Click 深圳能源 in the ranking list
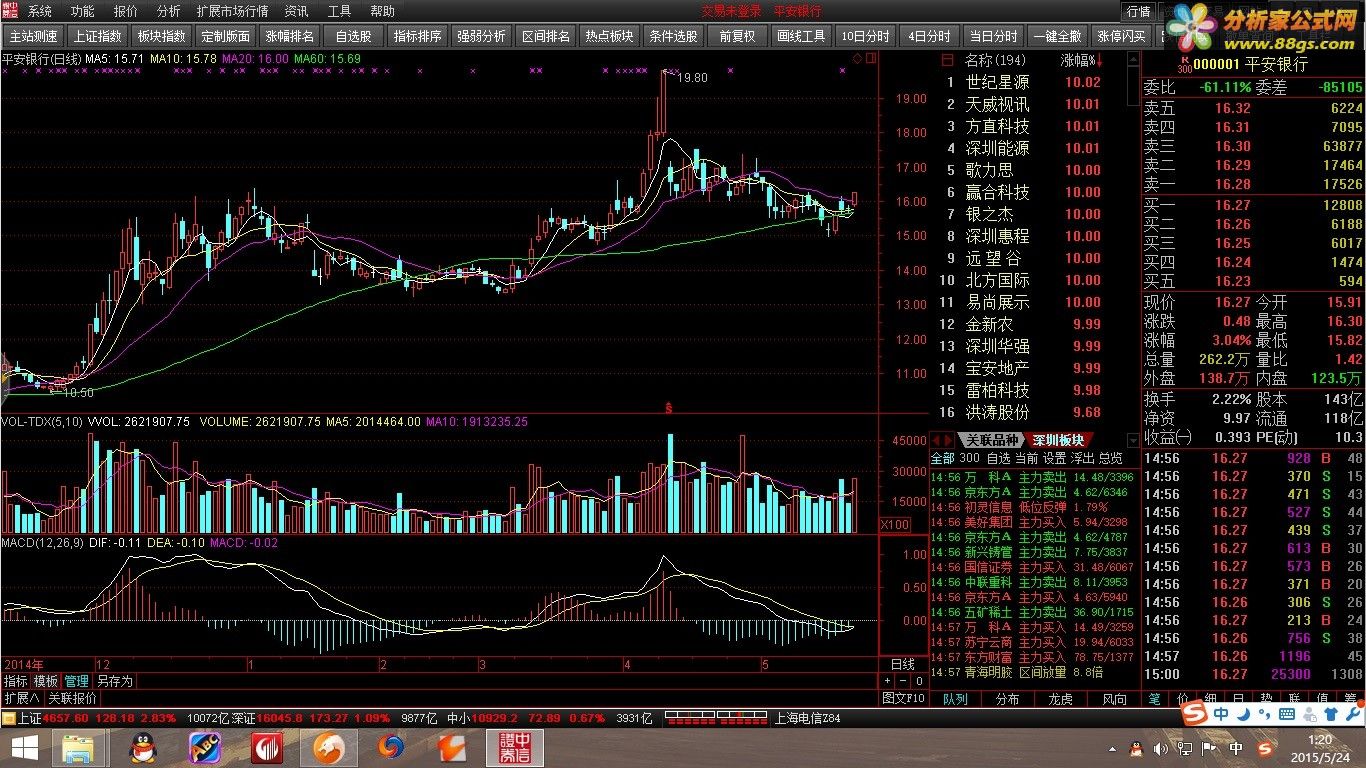The height and width of the screenshot is (768, 1366). point(996,148)
